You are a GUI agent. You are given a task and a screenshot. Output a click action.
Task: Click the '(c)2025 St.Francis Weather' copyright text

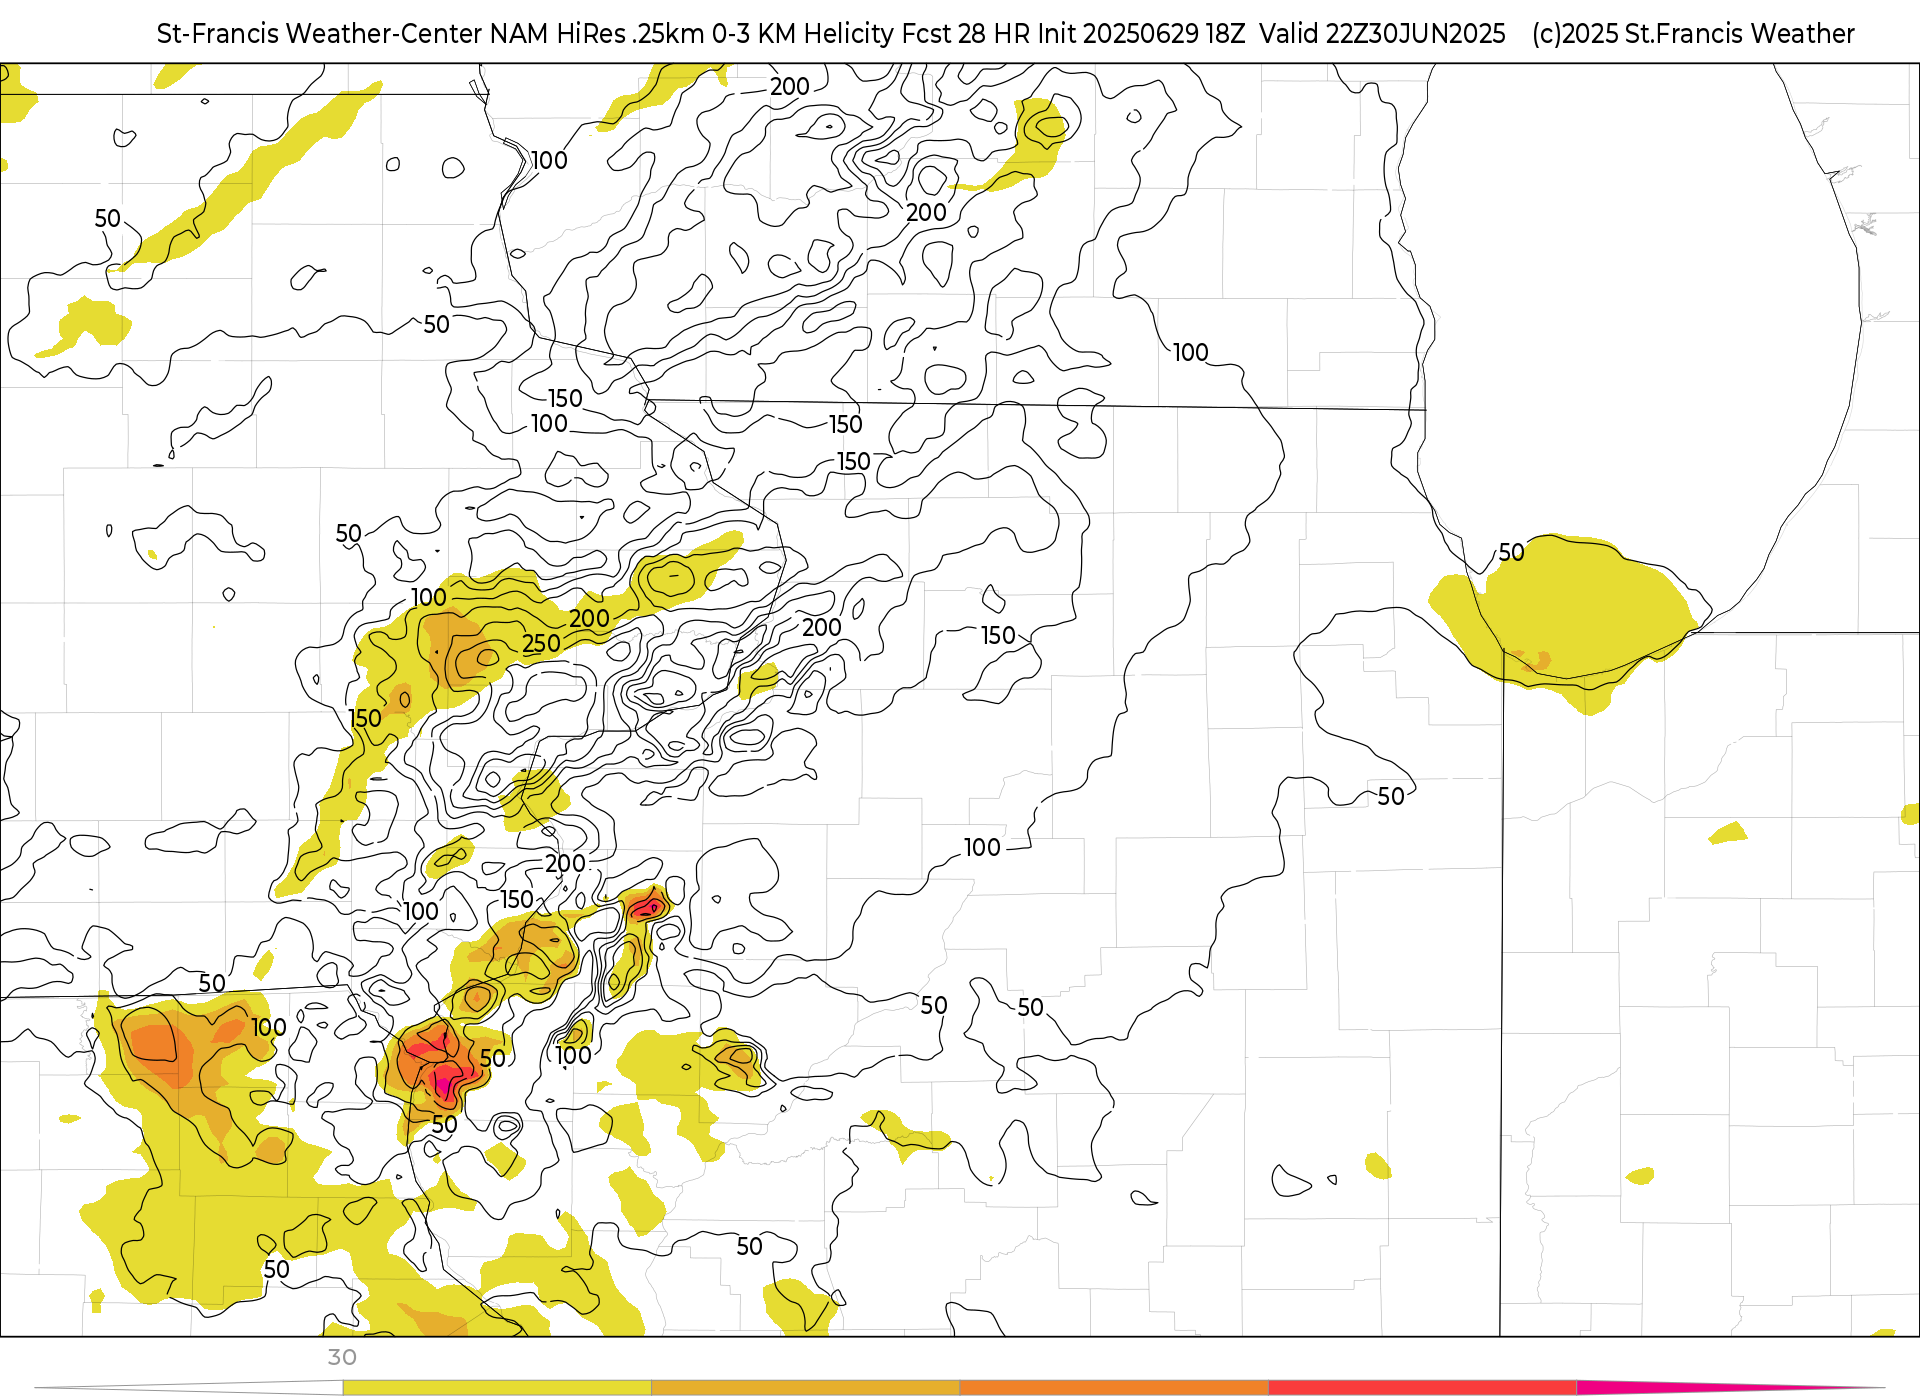coord(1693,34)
